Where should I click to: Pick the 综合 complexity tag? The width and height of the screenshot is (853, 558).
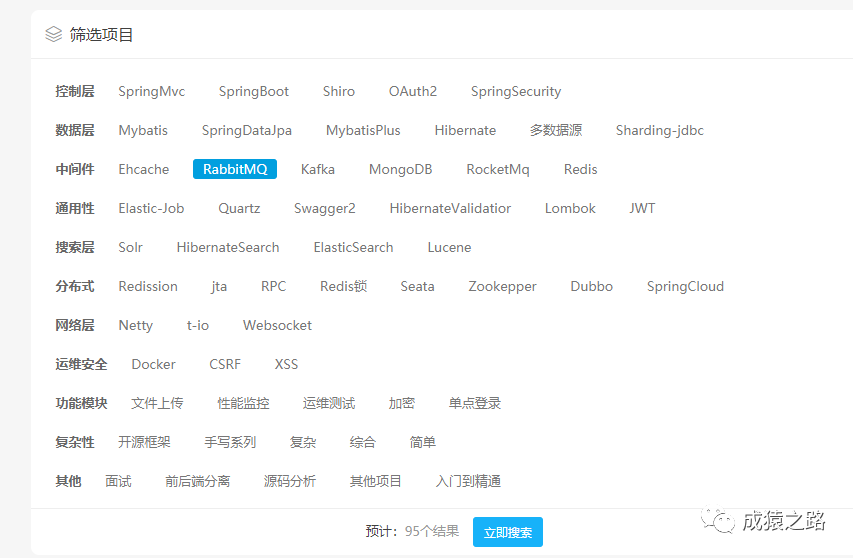(x=363, y=442)
